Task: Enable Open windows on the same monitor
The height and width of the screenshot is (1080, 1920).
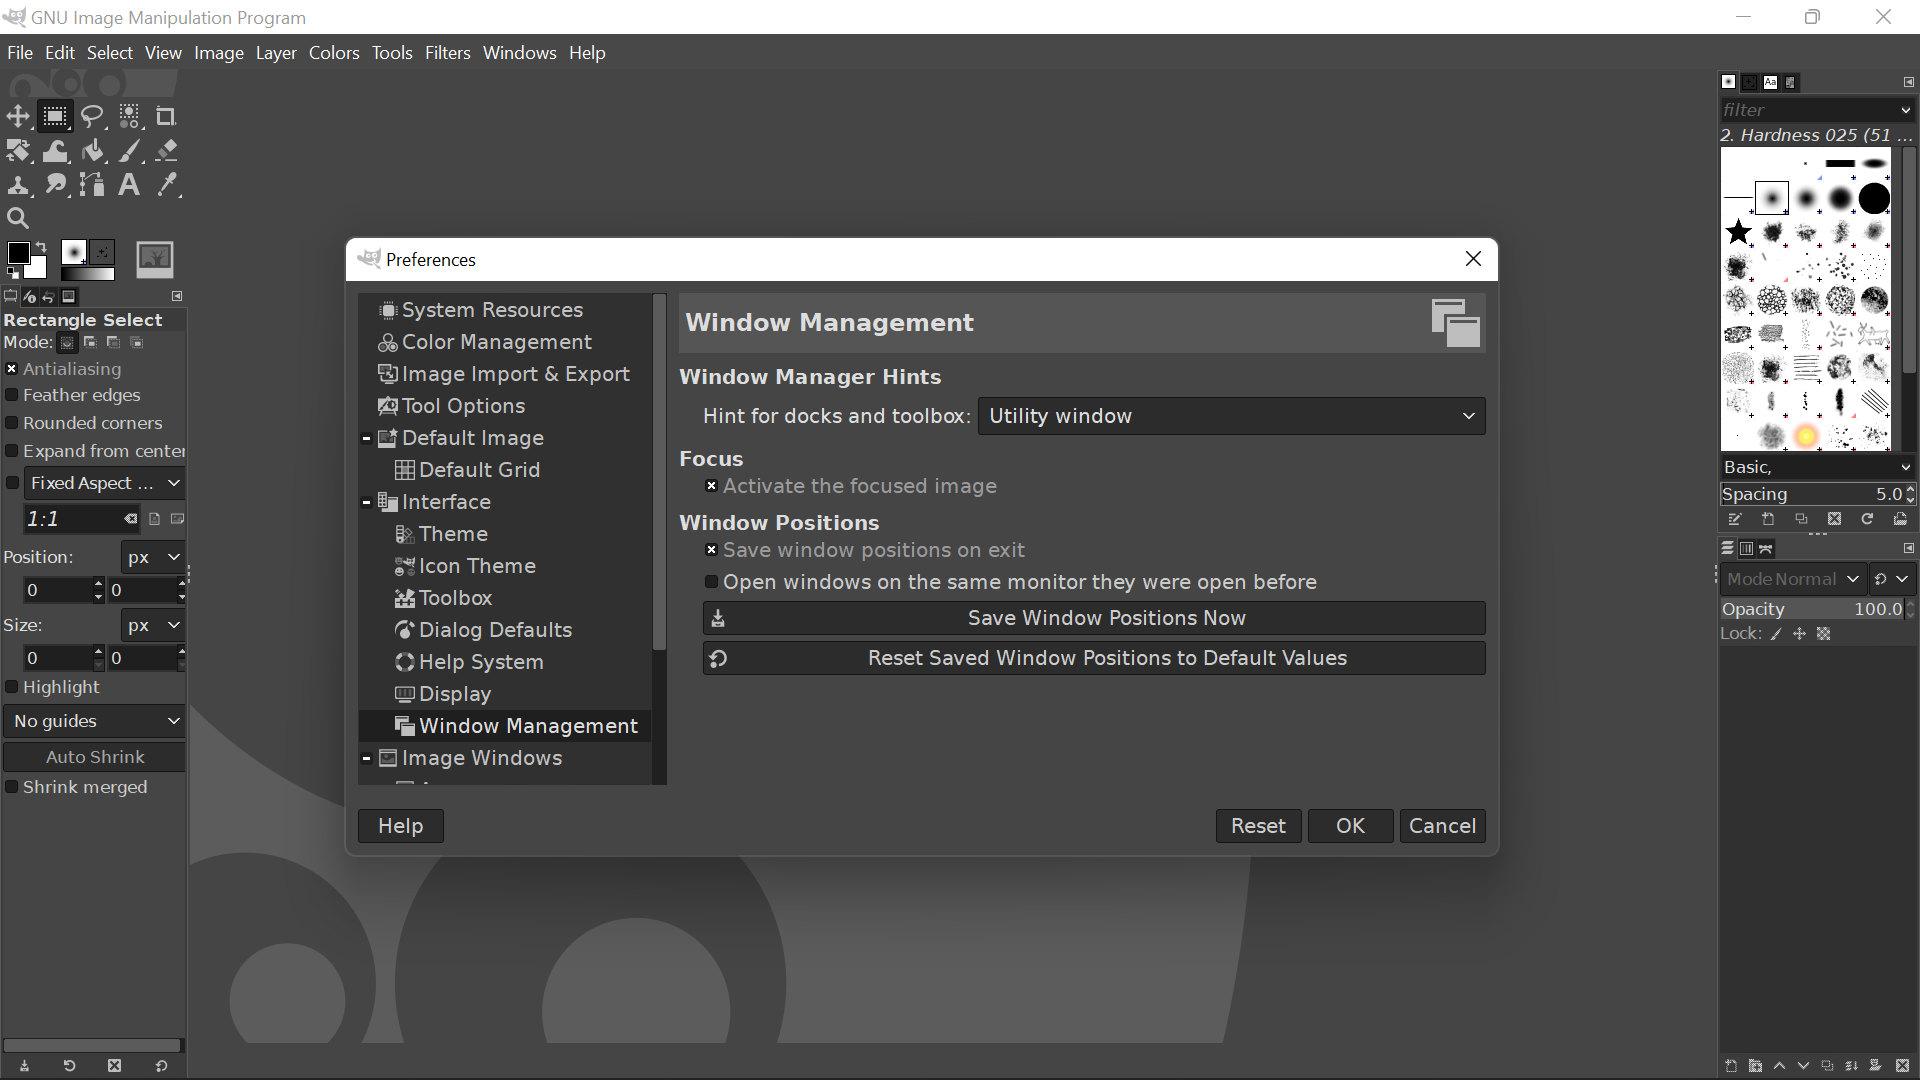Action: [x=711, y=582]
